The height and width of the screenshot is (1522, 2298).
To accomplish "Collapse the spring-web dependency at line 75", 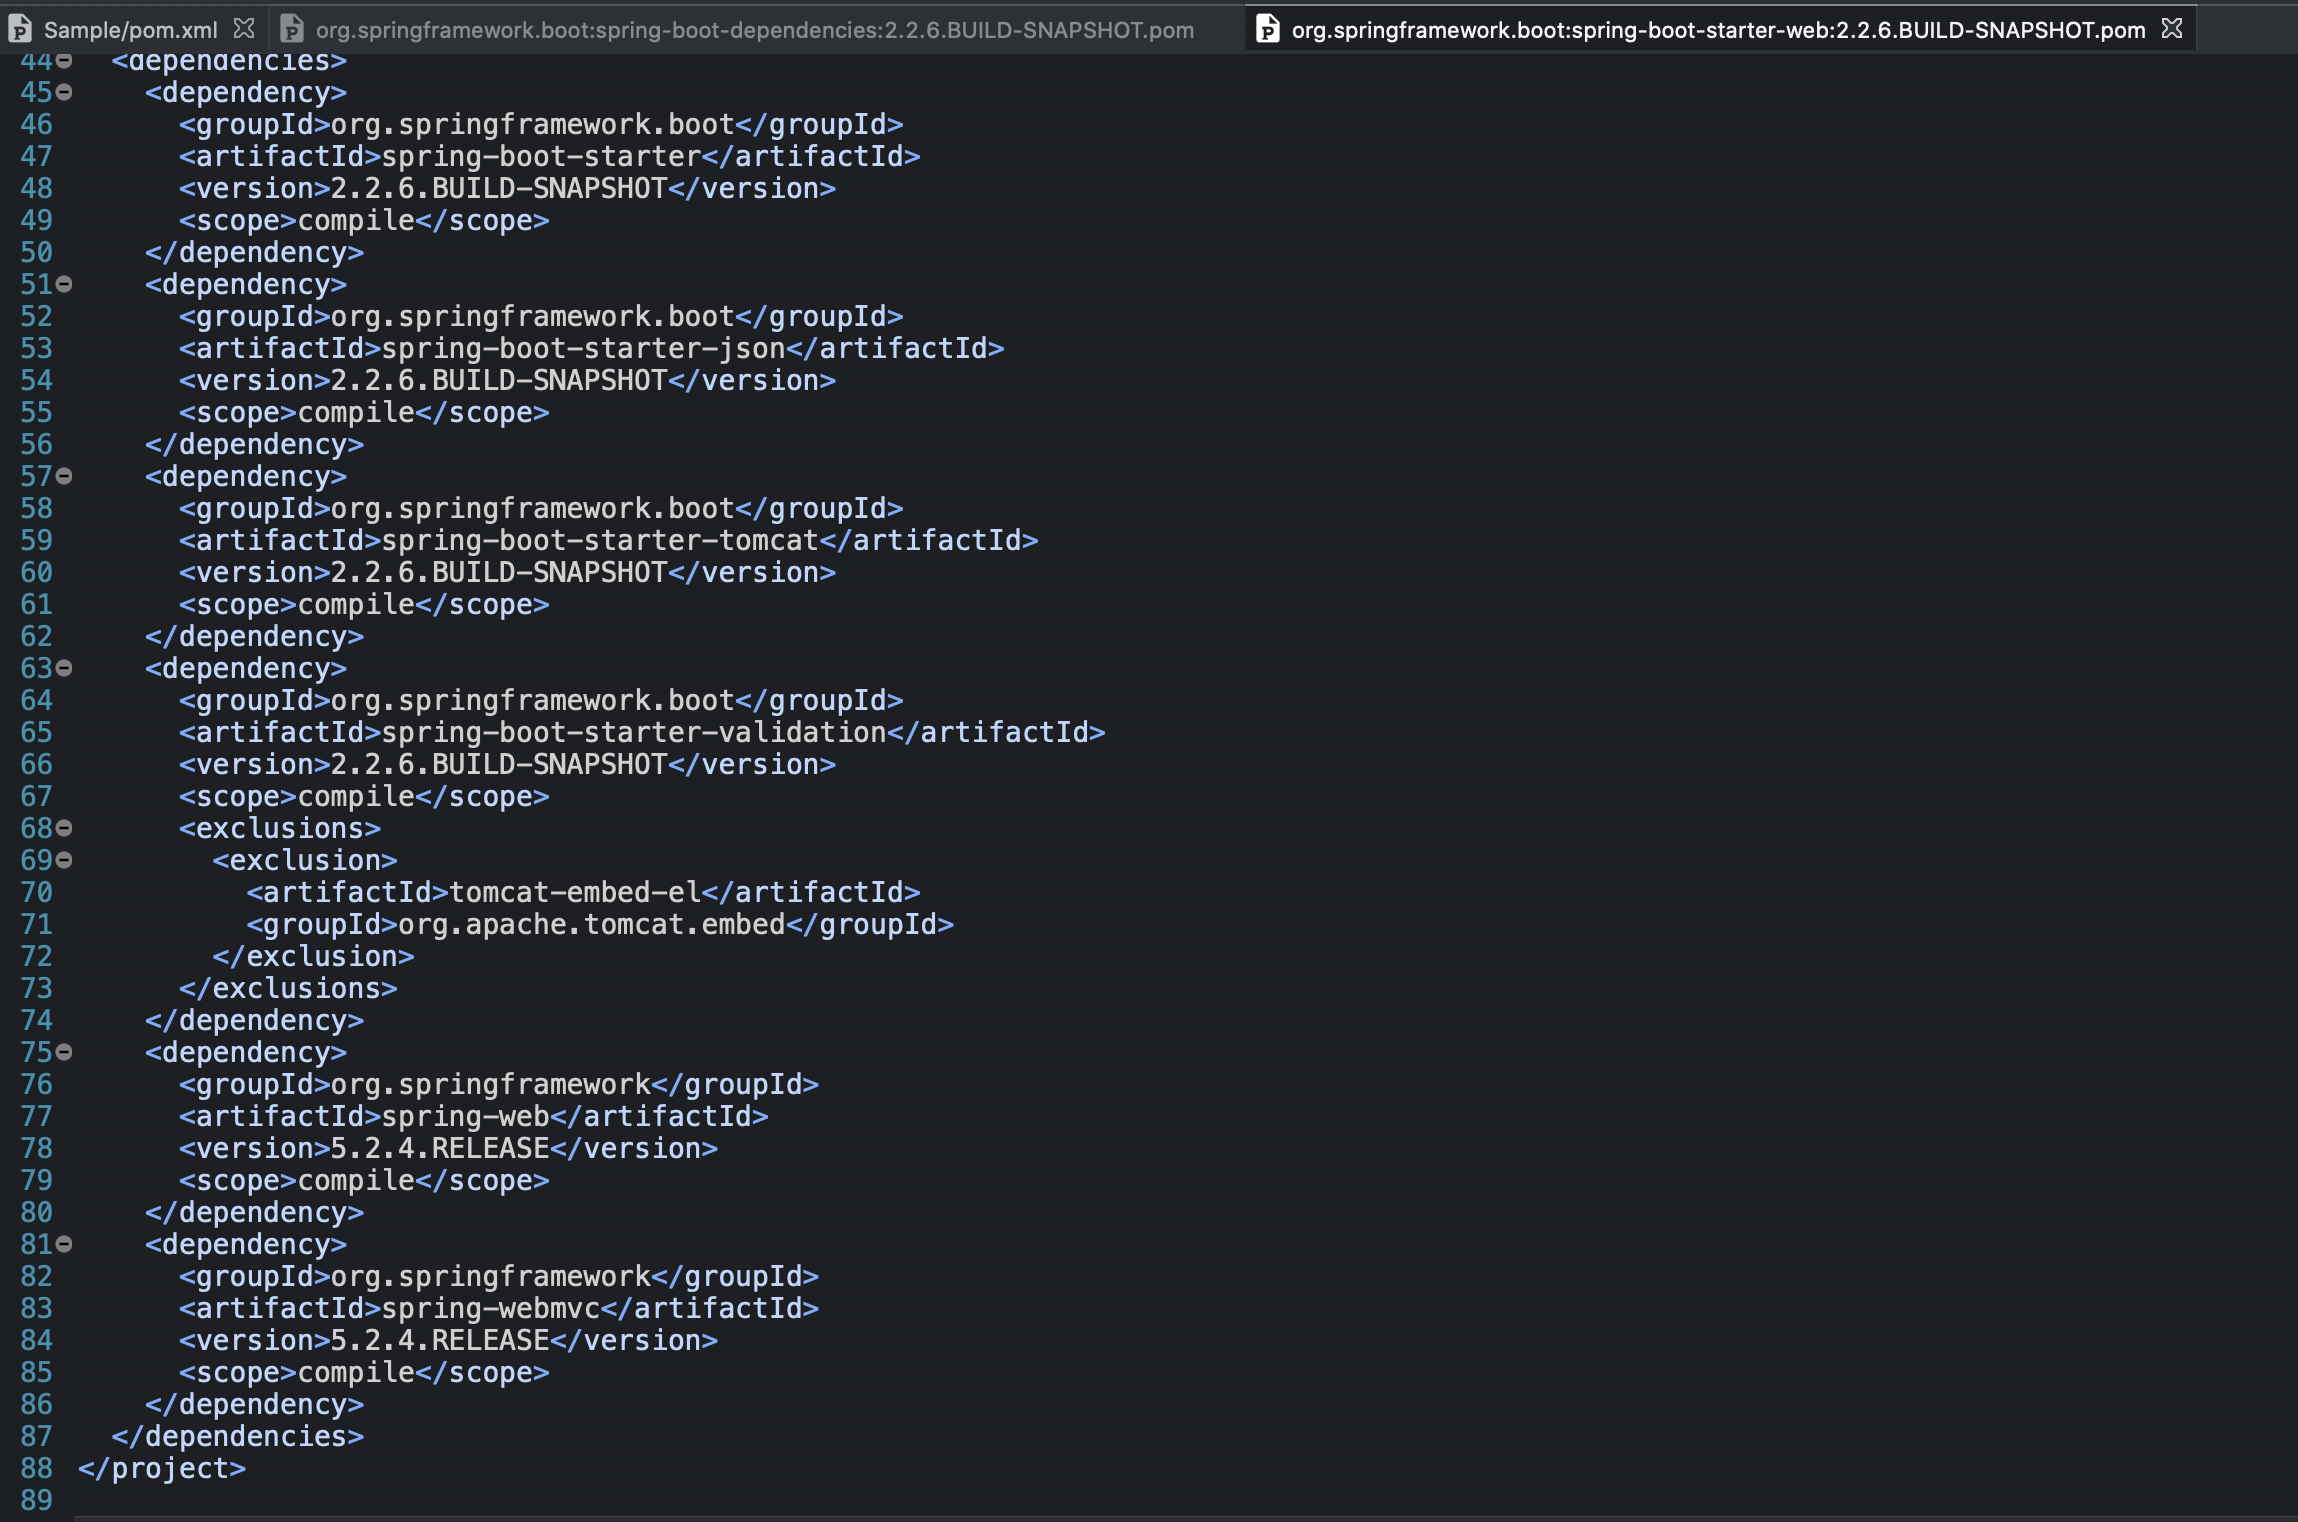I will 64,1052.
